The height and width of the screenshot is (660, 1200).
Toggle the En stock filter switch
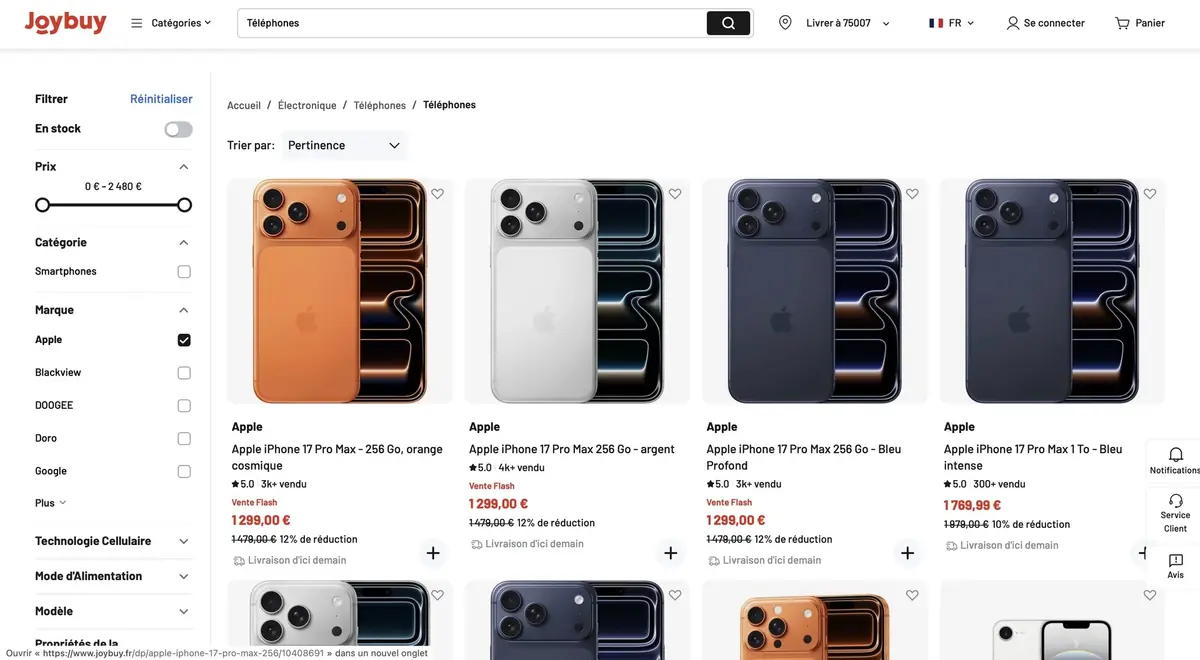tap(177, 129)
